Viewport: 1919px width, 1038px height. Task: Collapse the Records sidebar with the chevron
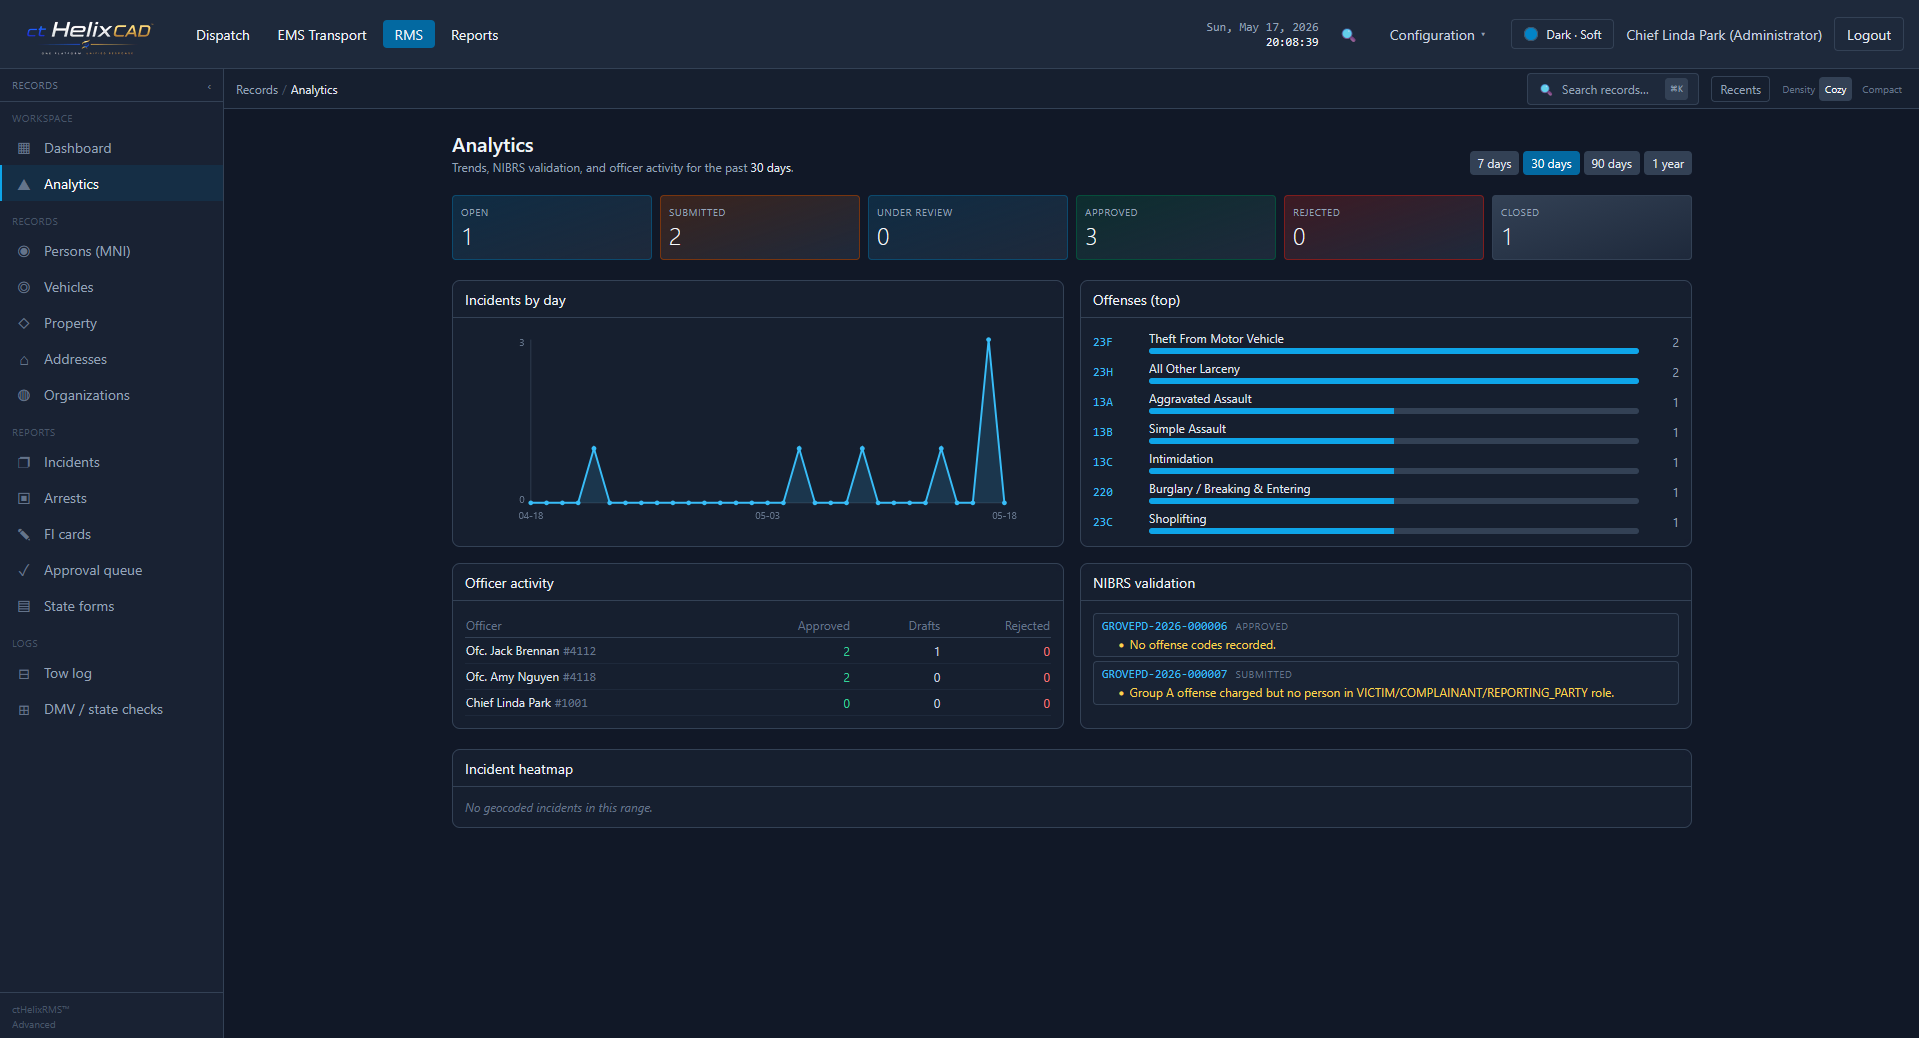[209, 86]
